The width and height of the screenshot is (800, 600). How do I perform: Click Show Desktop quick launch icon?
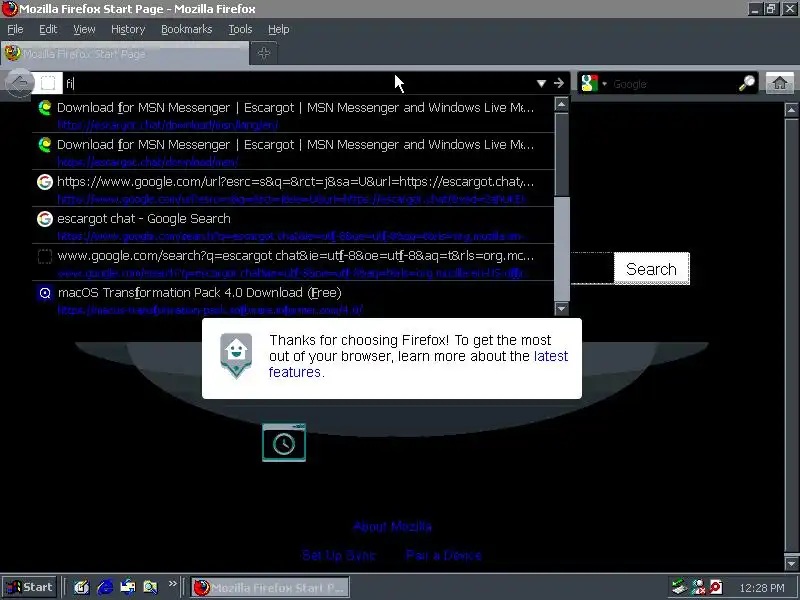pyautogui.click(x=82, y=587)
